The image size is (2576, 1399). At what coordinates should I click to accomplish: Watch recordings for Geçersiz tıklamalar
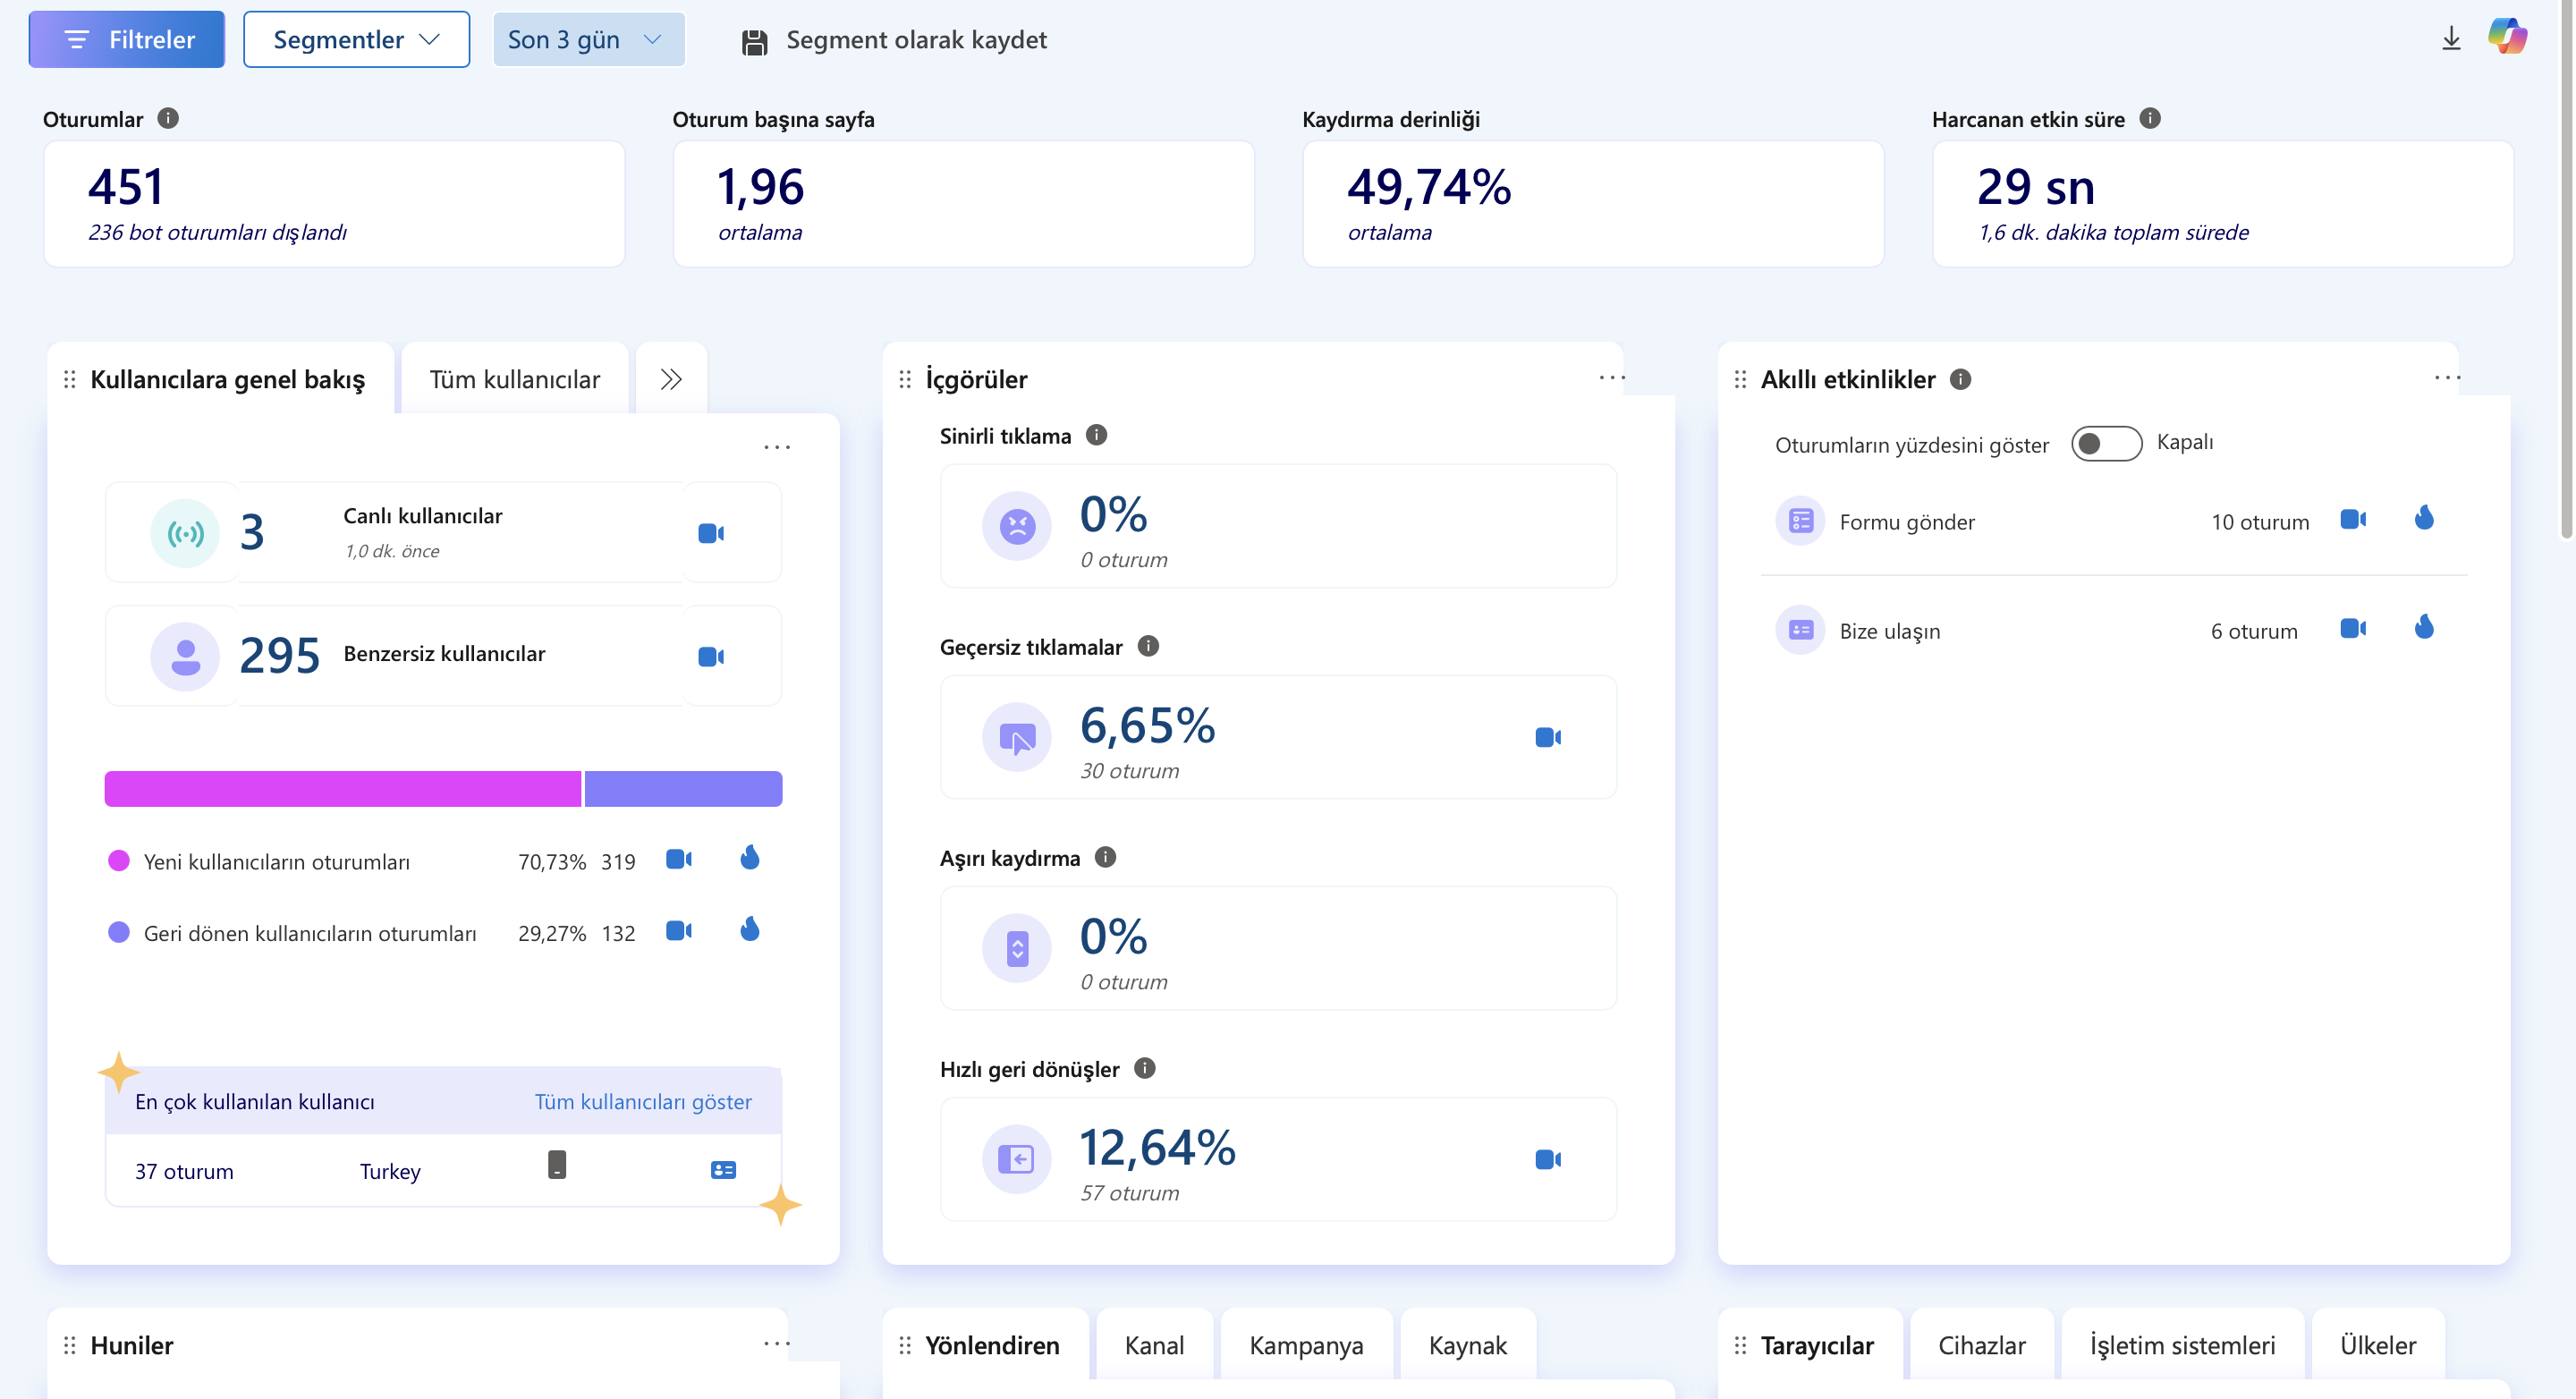(1548, 738)
